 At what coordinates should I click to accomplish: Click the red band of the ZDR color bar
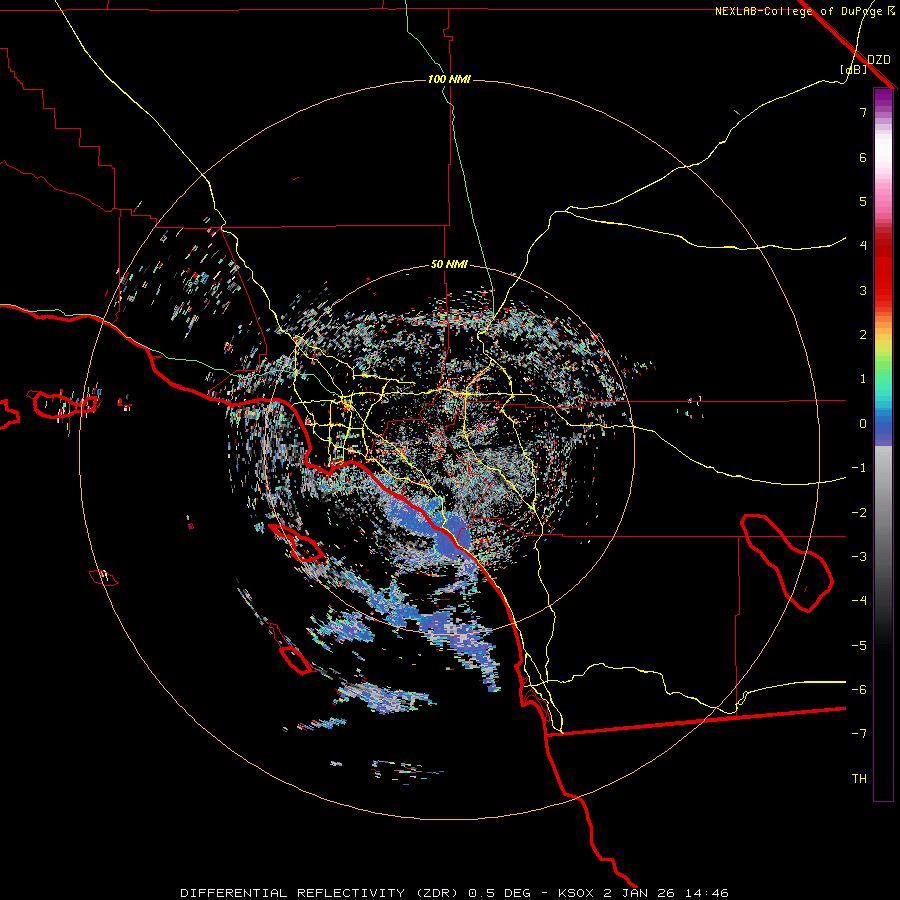(x=883, y=276)
